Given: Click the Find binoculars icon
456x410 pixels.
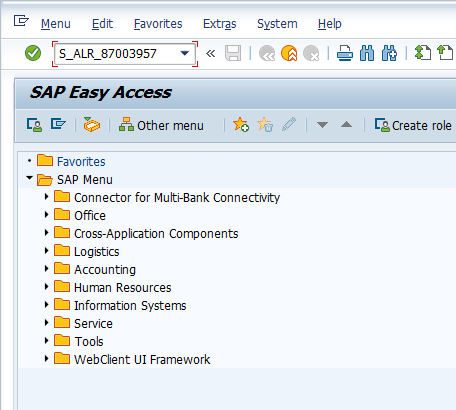Looking at the screenshot, I should point(367,53).
